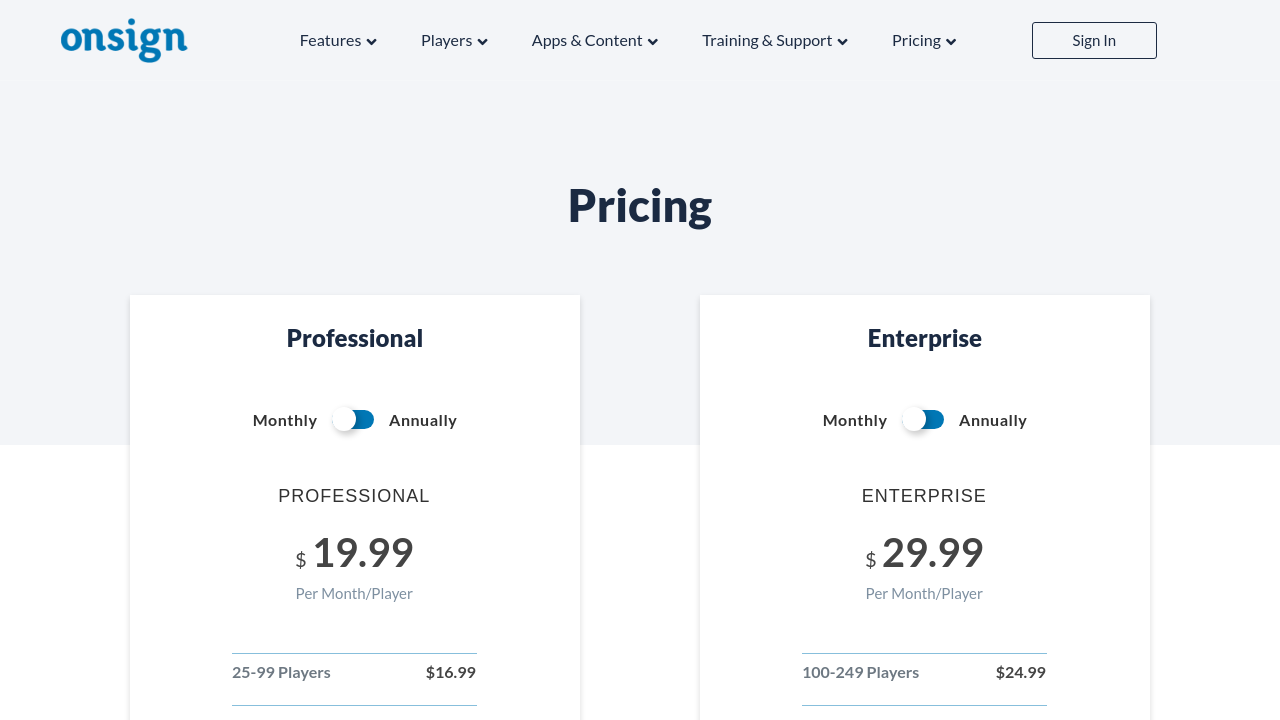Image resolution: width=1280 pixels, height=720 pixels.
Task: Expand the Features chevron arrow
Action: [371, 42]
